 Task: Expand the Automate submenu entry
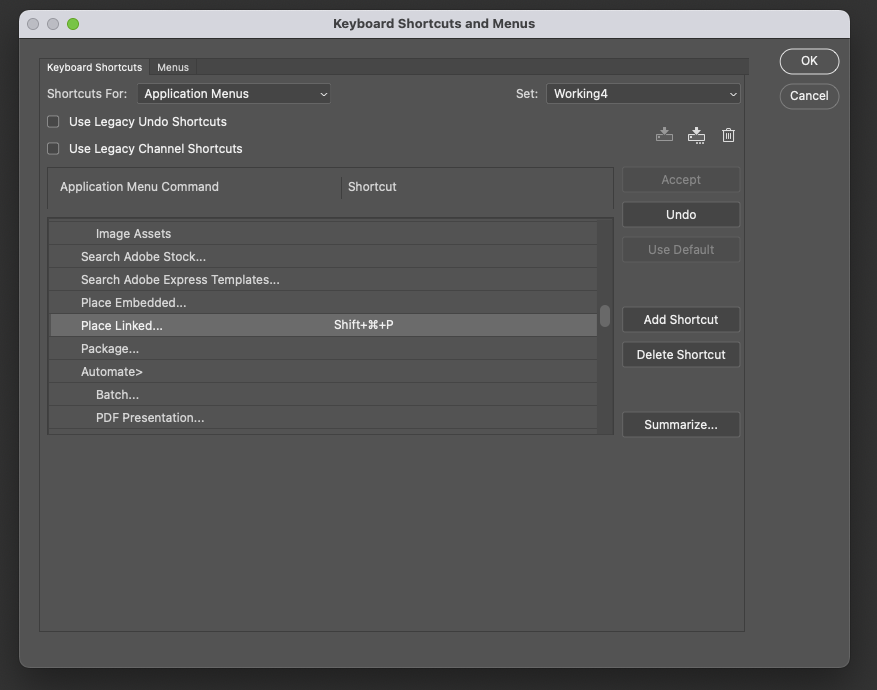coord(112,371)
